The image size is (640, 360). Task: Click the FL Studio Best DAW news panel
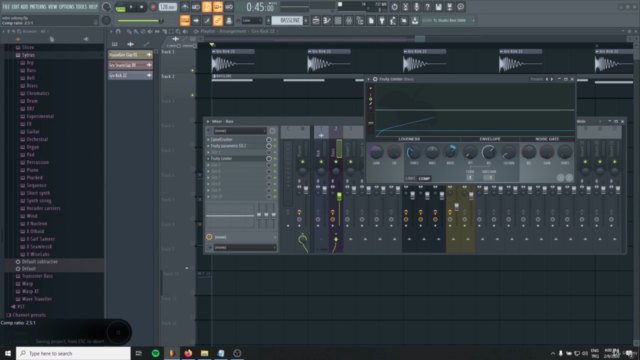tap(448, 20)
